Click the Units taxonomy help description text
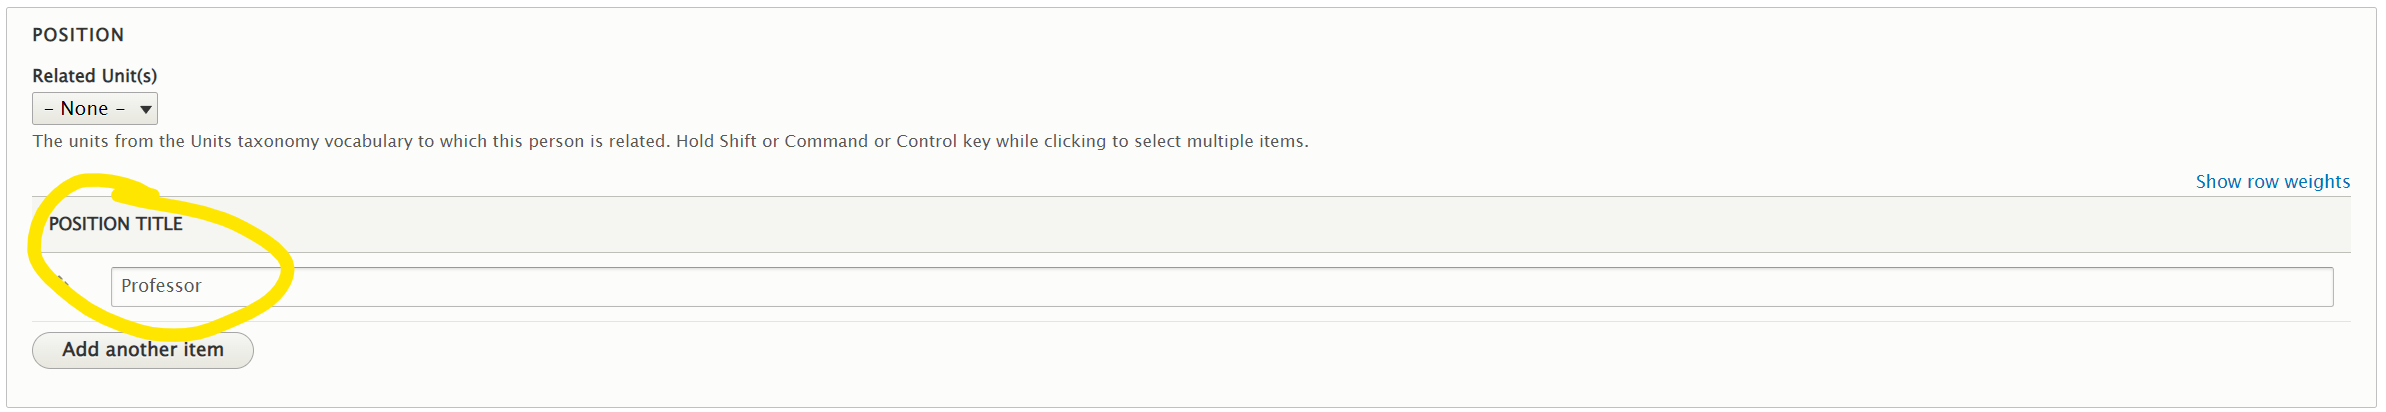 [350, 141]
